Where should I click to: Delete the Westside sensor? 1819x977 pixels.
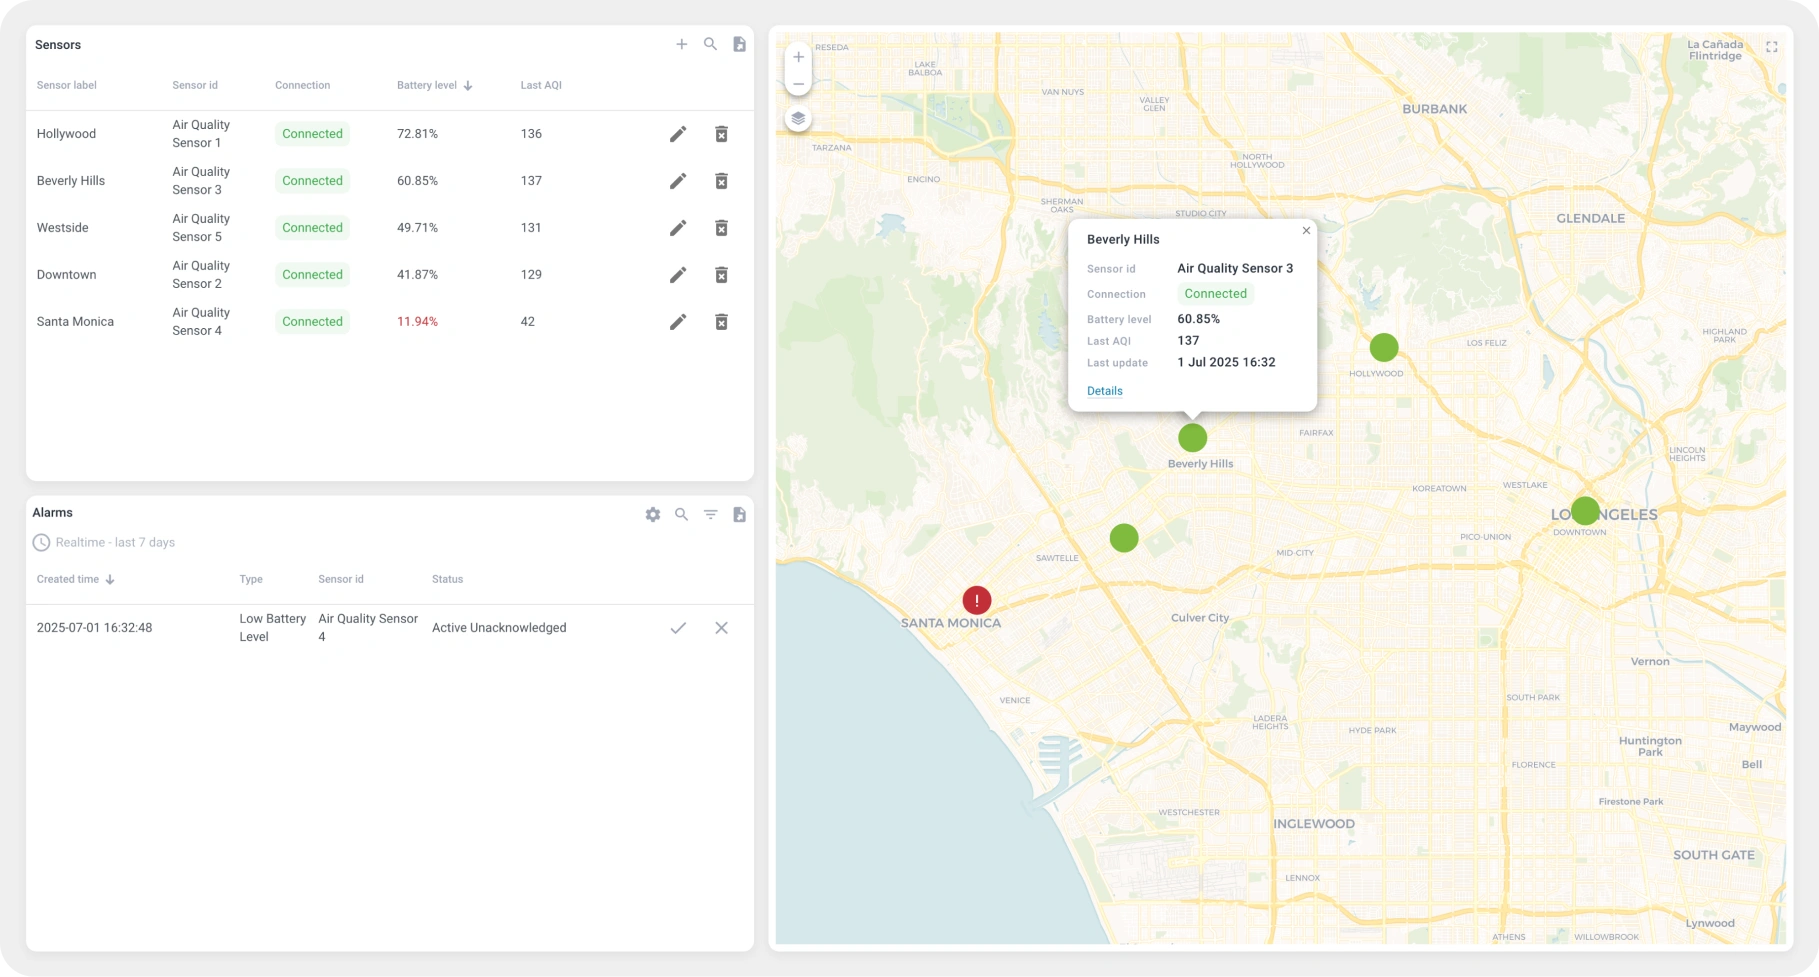tap(721, 228)
